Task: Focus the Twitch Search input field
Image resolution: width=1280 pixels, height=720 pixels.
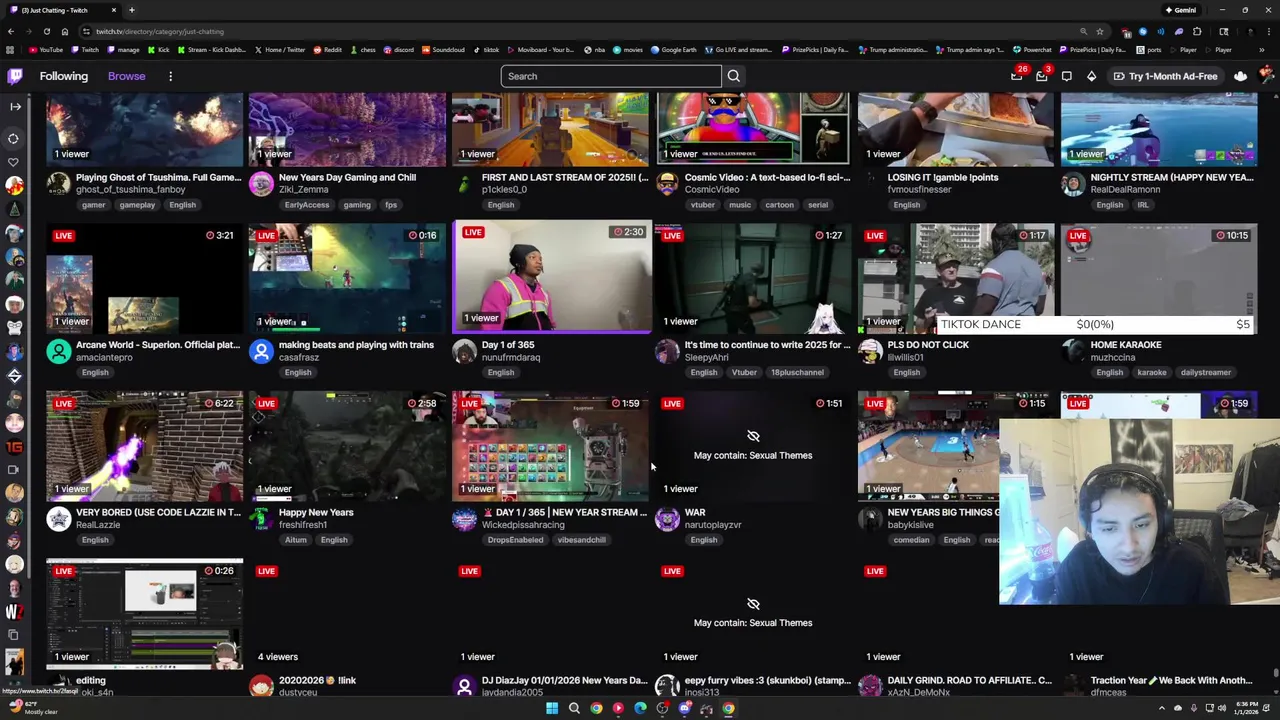Action: click(610, 76)
